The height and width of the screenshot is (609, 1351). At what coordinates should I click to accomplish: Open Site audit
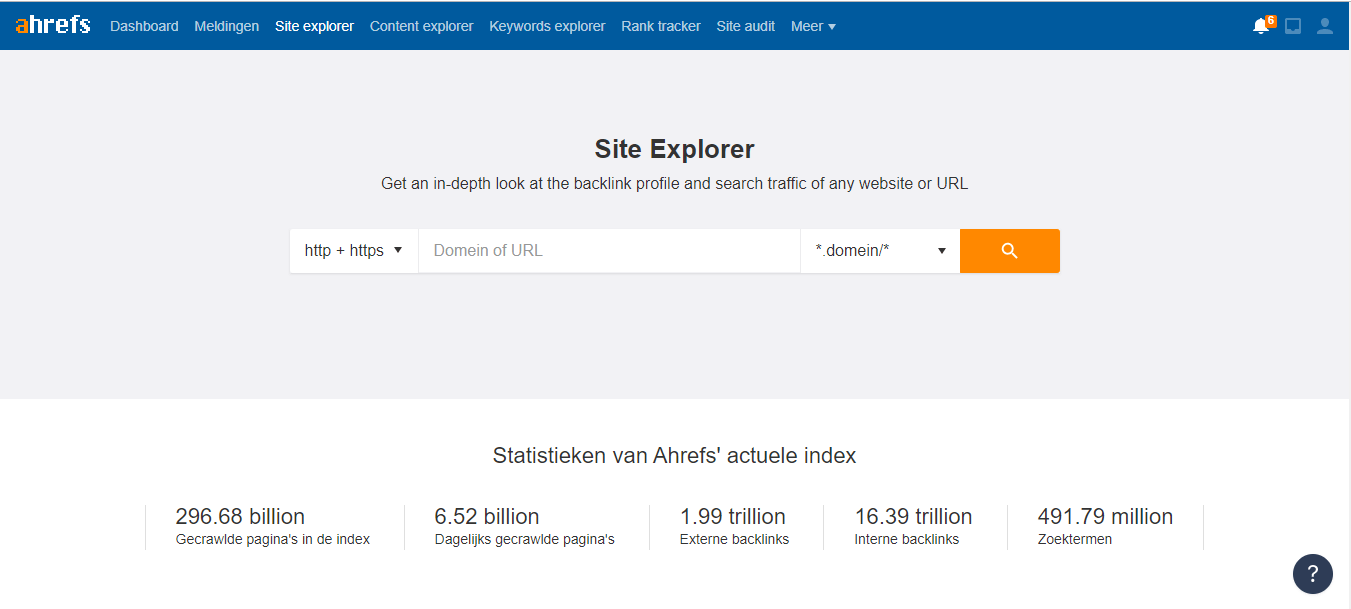(745, 26)
